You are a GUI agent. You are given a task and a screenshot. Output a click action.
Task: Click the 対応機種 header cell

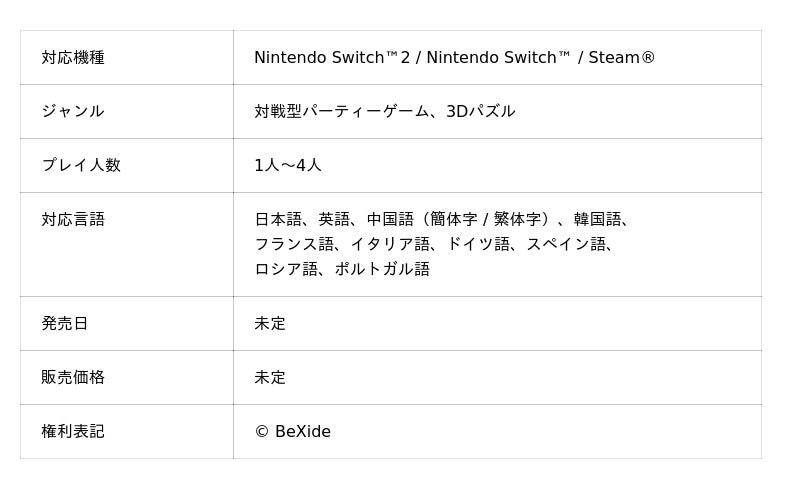pyautogui.click(x=73, y=58)
